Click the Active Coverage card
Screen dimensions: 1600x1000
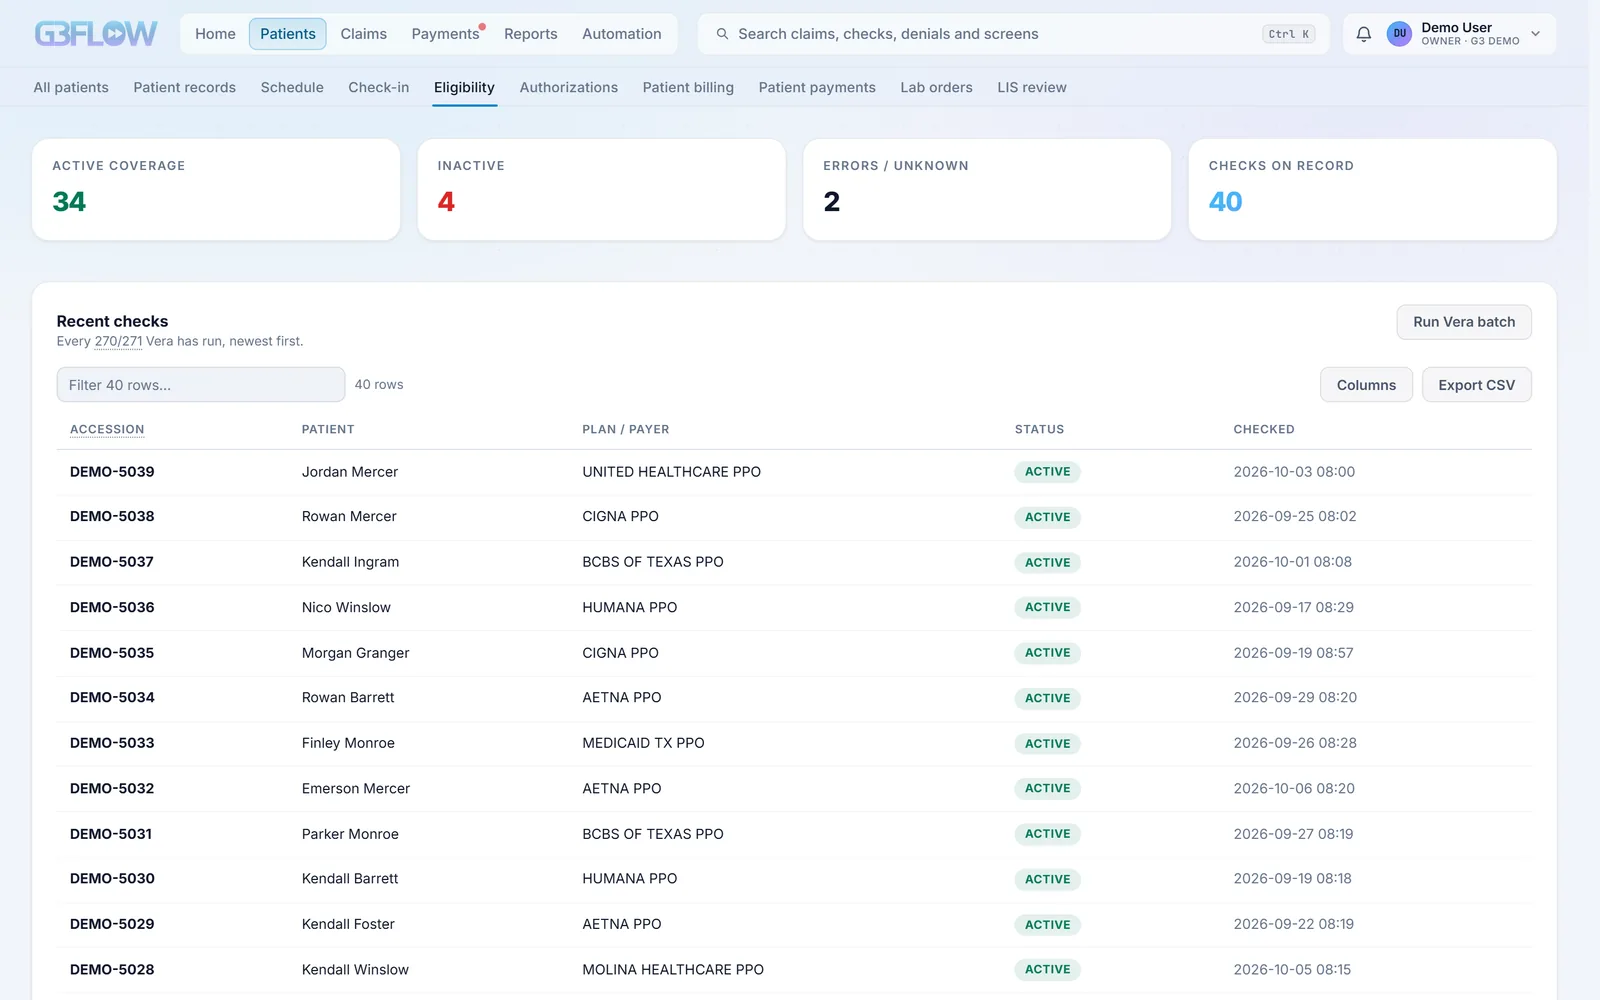(216, 189)
